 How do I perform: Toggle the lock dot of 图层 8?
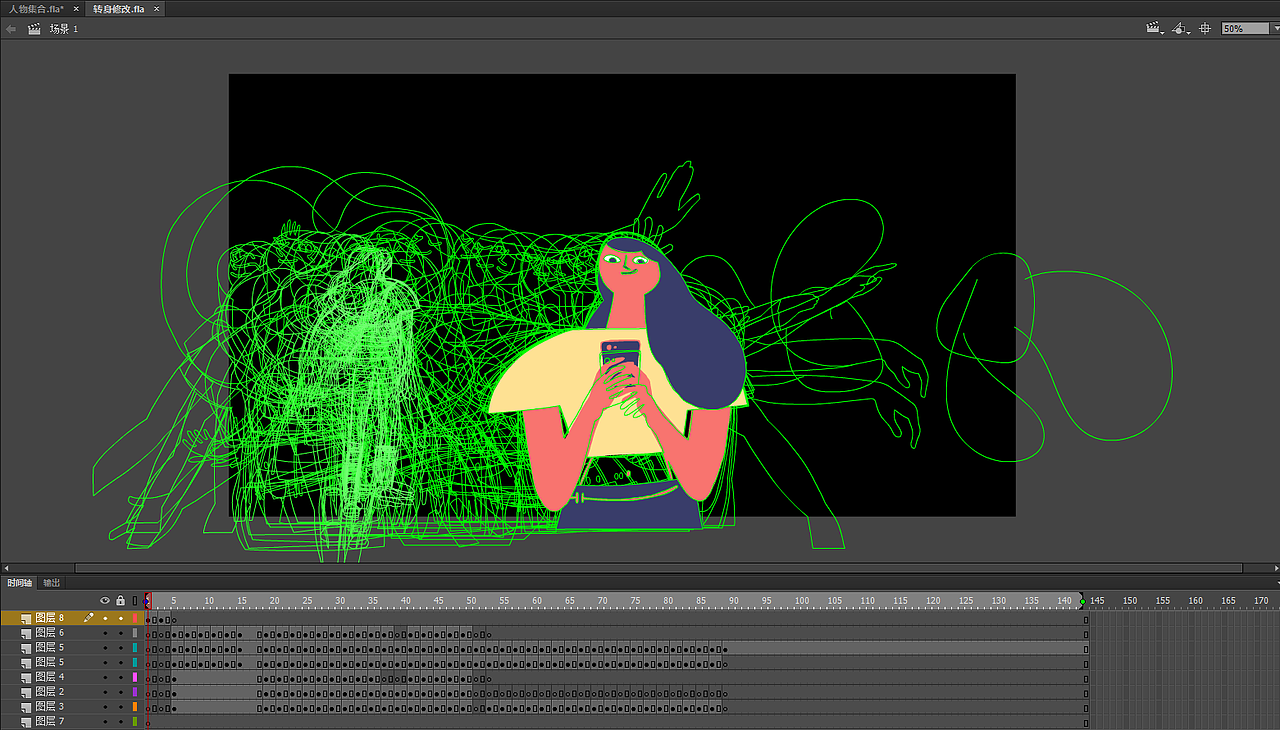click(x=120, y=618)
